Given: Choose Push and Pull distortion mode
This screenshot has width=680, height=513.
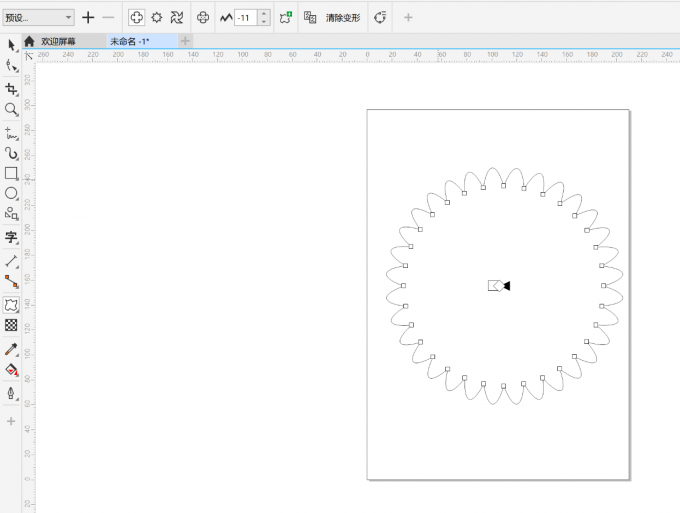Looking at the screenshot, I should tap(137, 17).
